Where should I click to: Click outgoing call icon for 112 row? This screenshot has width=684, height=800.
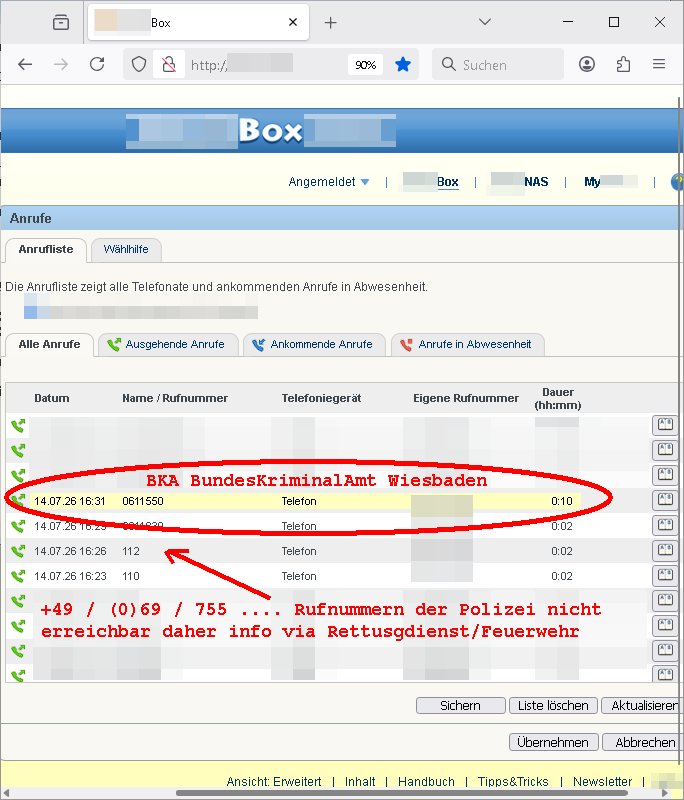tap(18, 551)
